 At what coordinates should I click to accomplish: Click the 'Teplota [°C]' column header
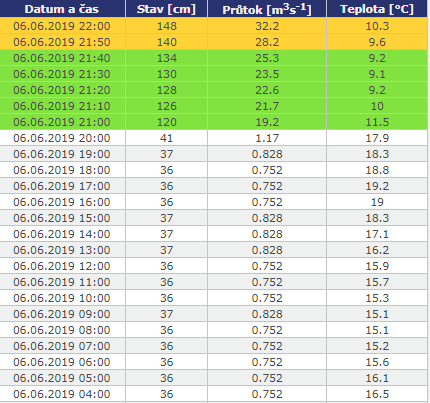pos(377,9)
